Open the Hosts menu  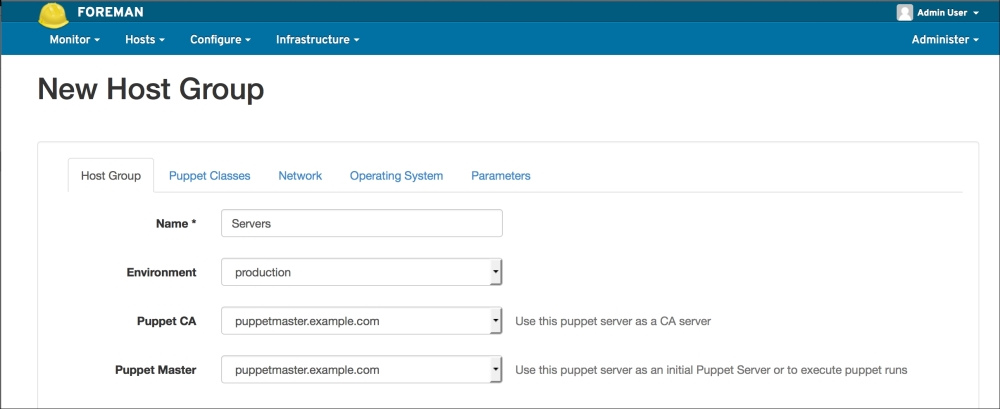[144, 40]
